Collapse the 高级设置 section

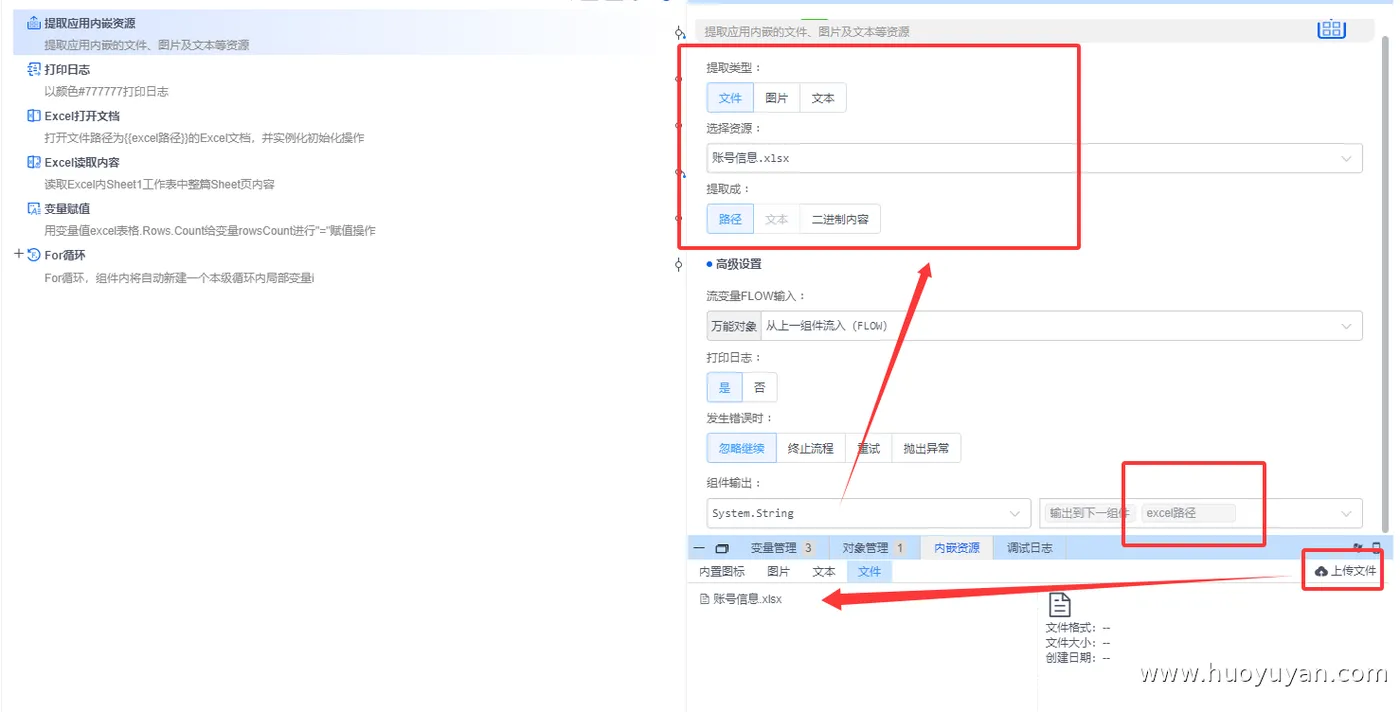(x=734, y=264)
